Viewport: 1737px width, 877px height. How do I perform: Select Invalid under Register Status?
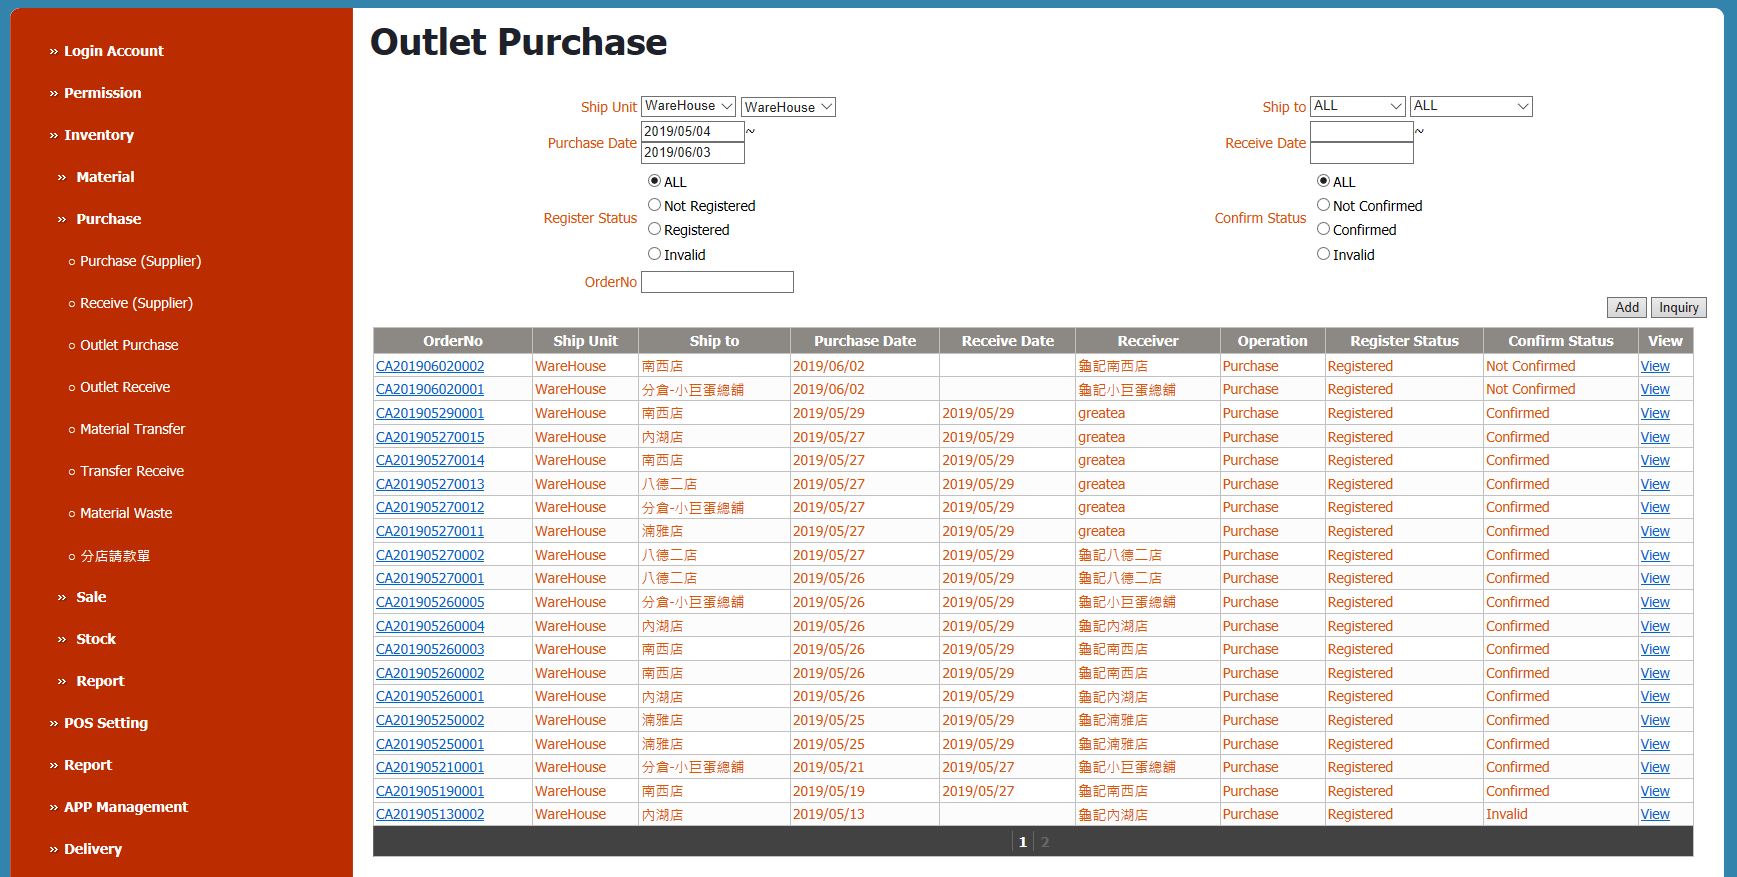tap(654, 254)
